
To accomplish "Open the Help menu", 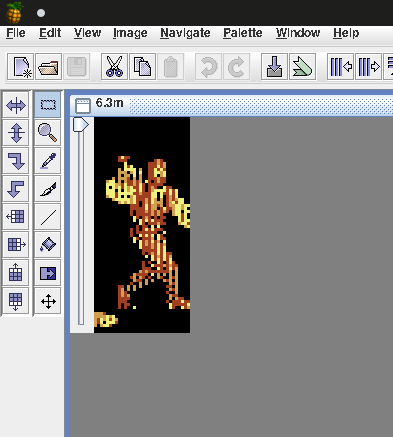I will coord(346,33).
